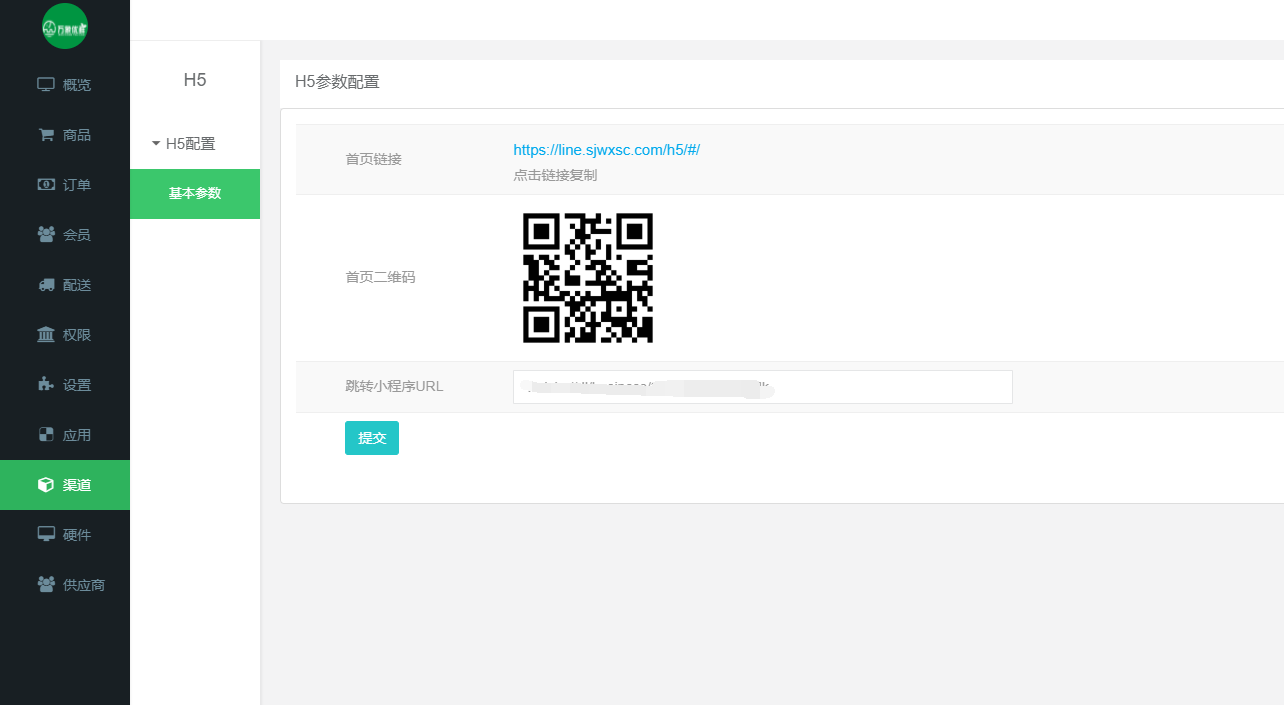Click the monitor icon beside 概览
Viewport: 1284px width, 705px height.
coord(46,85)
